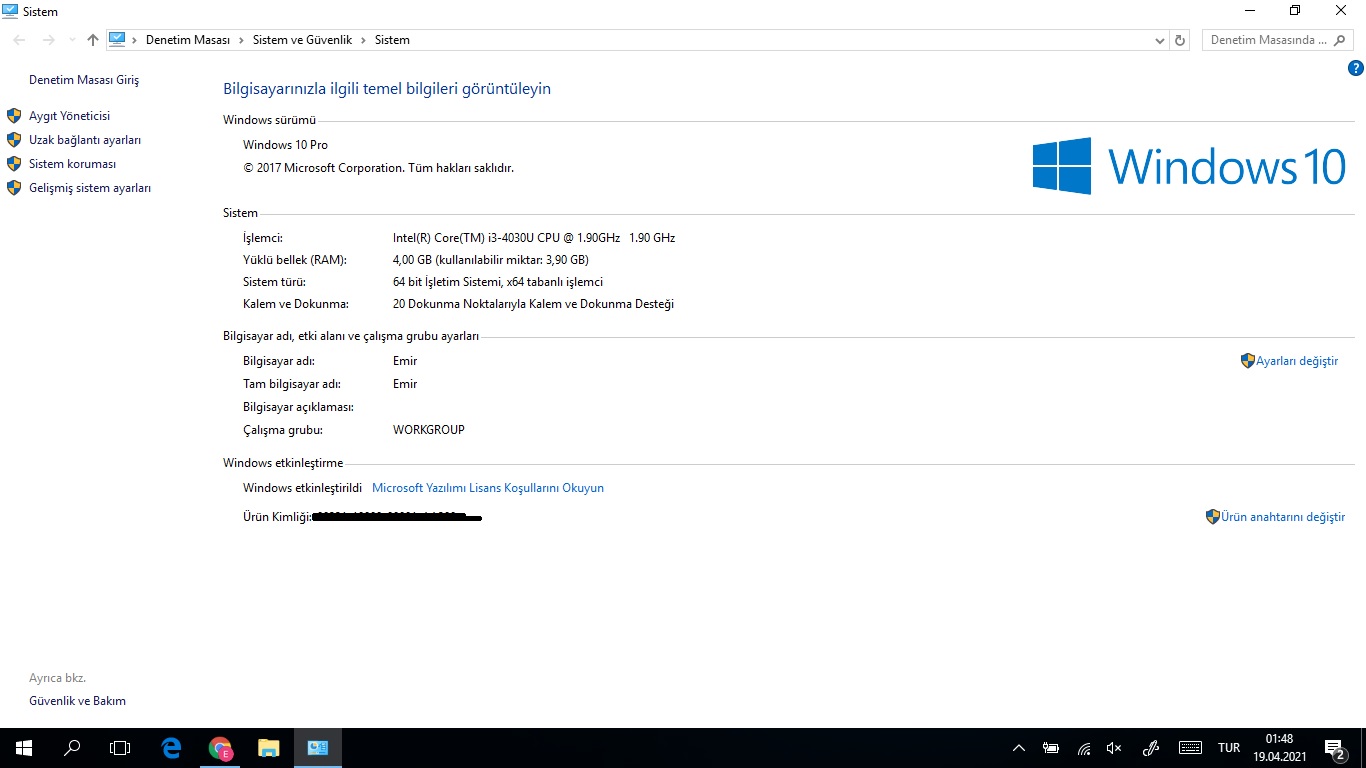Restore down the Sistem window
Screen dimensions: 1366x768
click(1295, 11)
